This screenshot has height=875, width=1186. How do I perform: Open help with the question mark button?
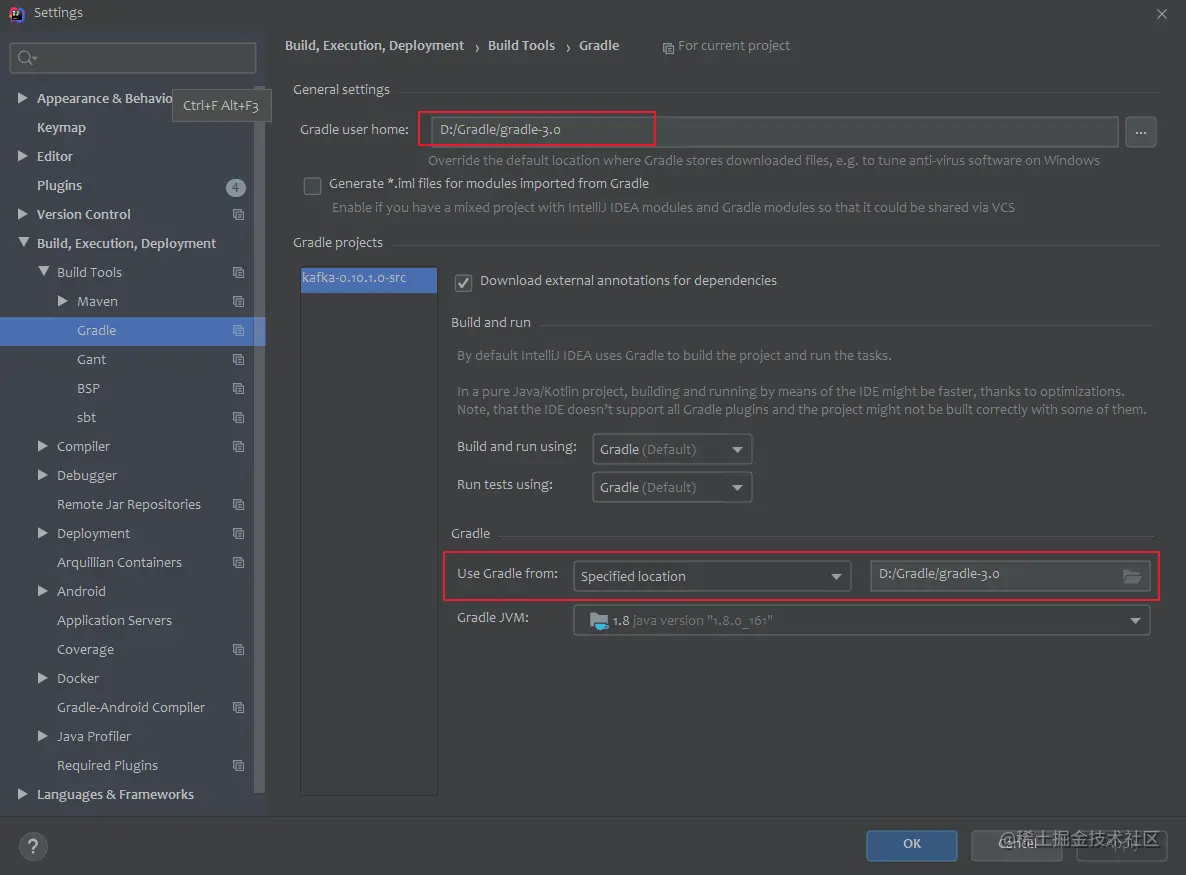[x=33, y=846]
